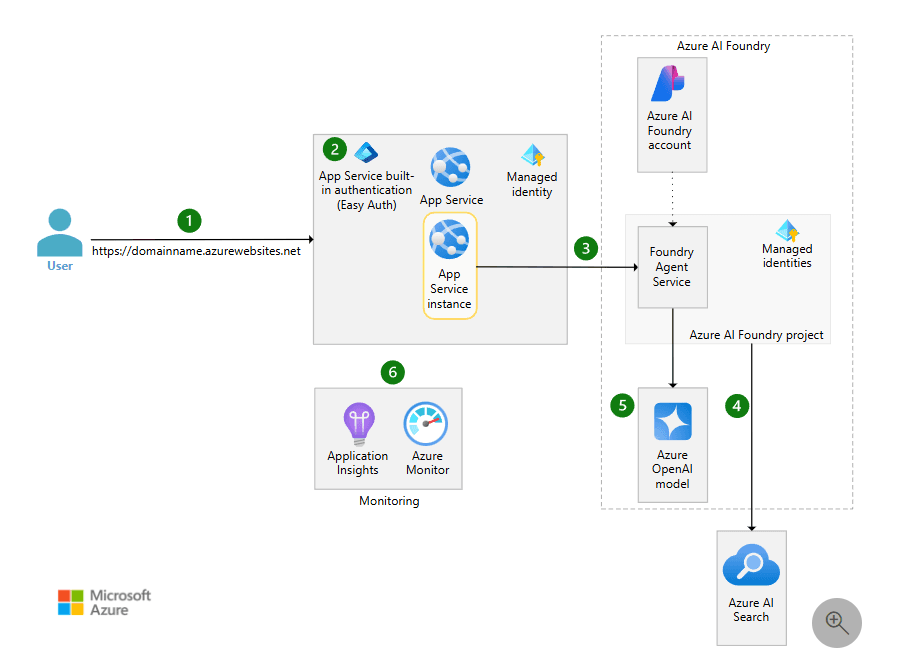
Task: Click the Easy Auth authentication icon
Action: click(365, 152)
